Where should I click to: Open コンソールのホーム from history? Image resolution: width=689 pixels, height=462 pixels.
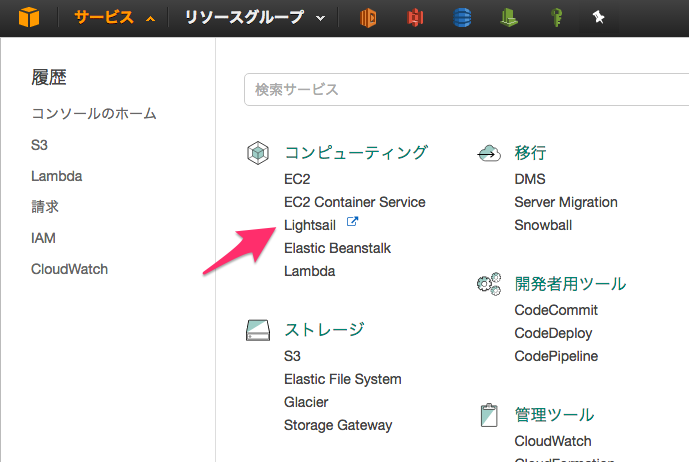94,114
